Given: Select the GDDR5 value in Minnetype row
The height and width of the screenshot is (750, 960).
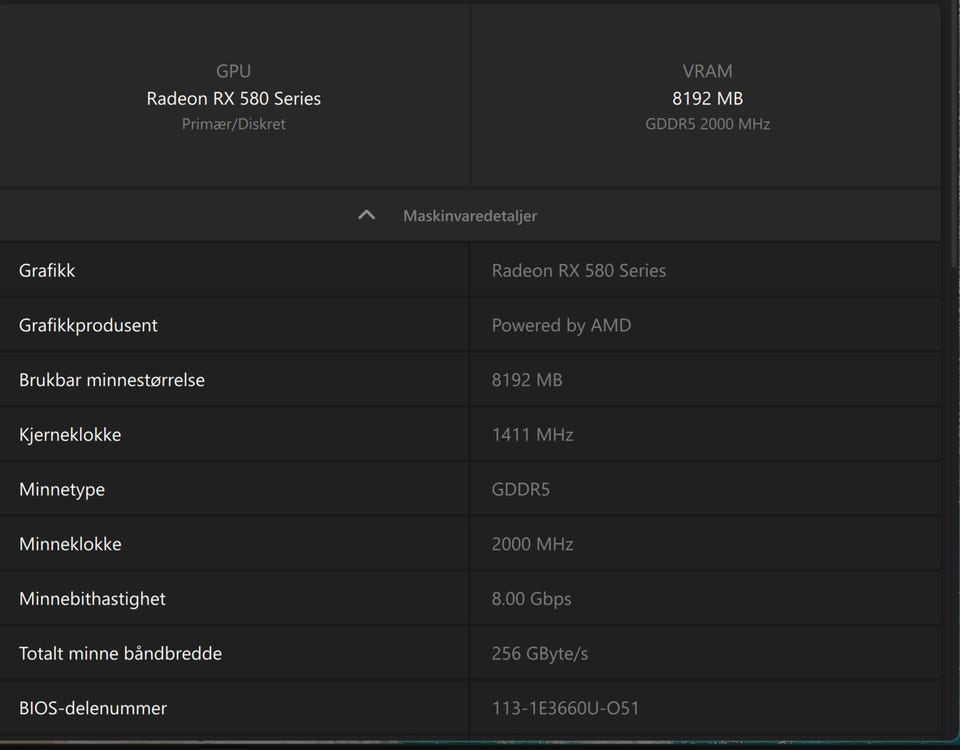Looking at the screenshot, I should point(520,490).
